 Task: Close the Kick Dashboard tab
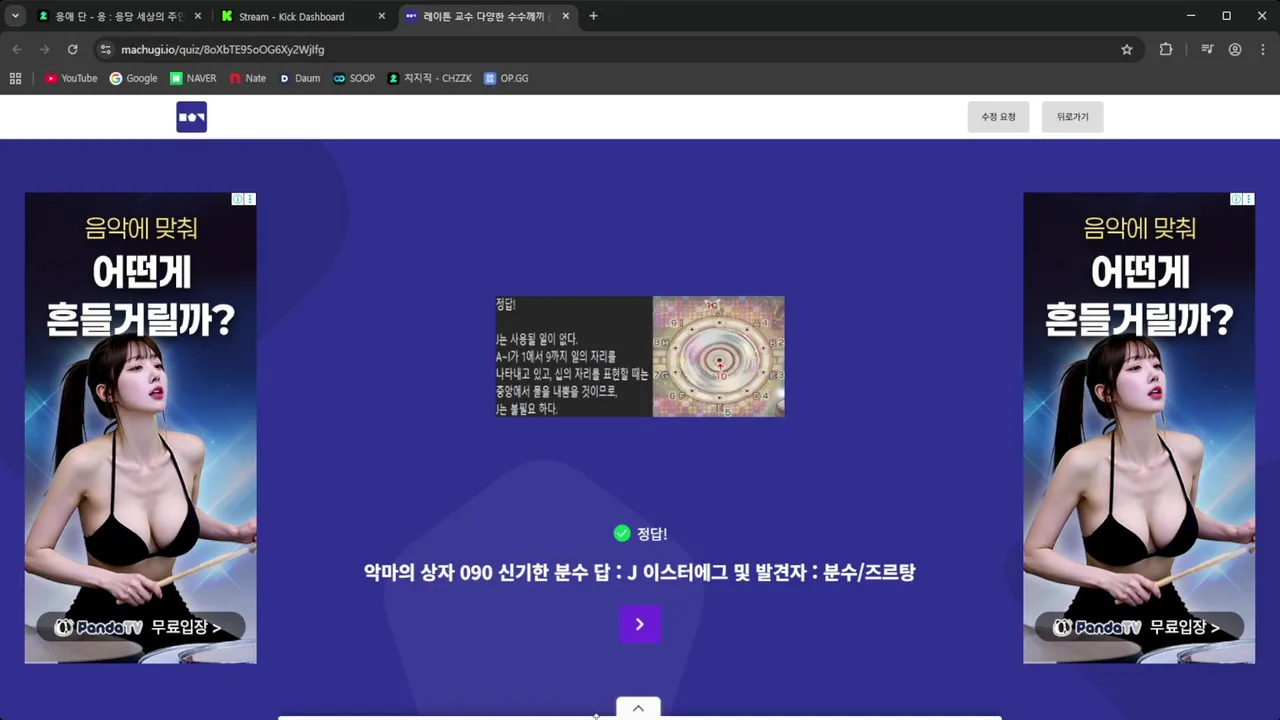[x=382, y=16]
